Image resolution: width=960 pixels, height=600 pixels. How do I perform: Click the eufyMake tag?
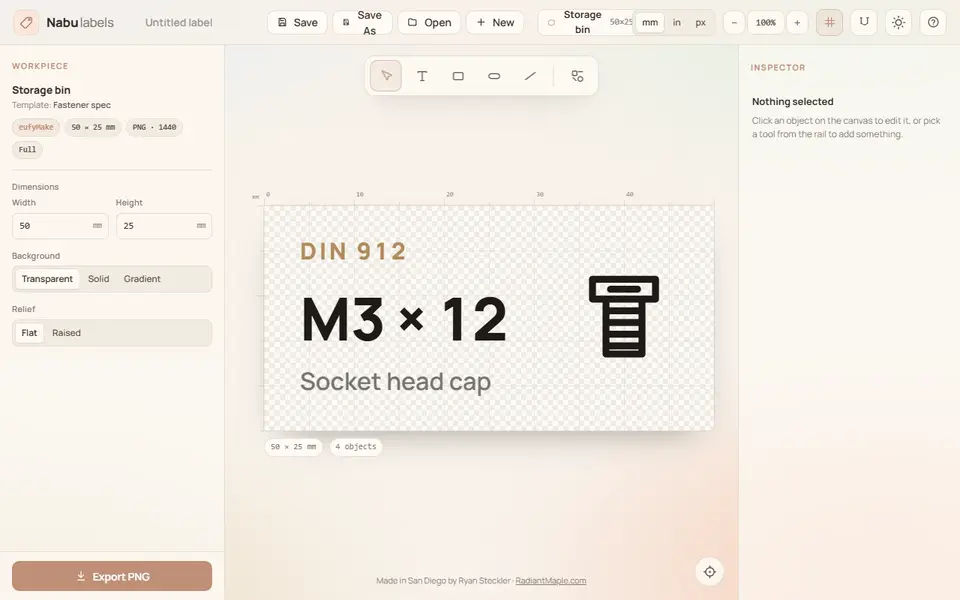pos(36,127)
